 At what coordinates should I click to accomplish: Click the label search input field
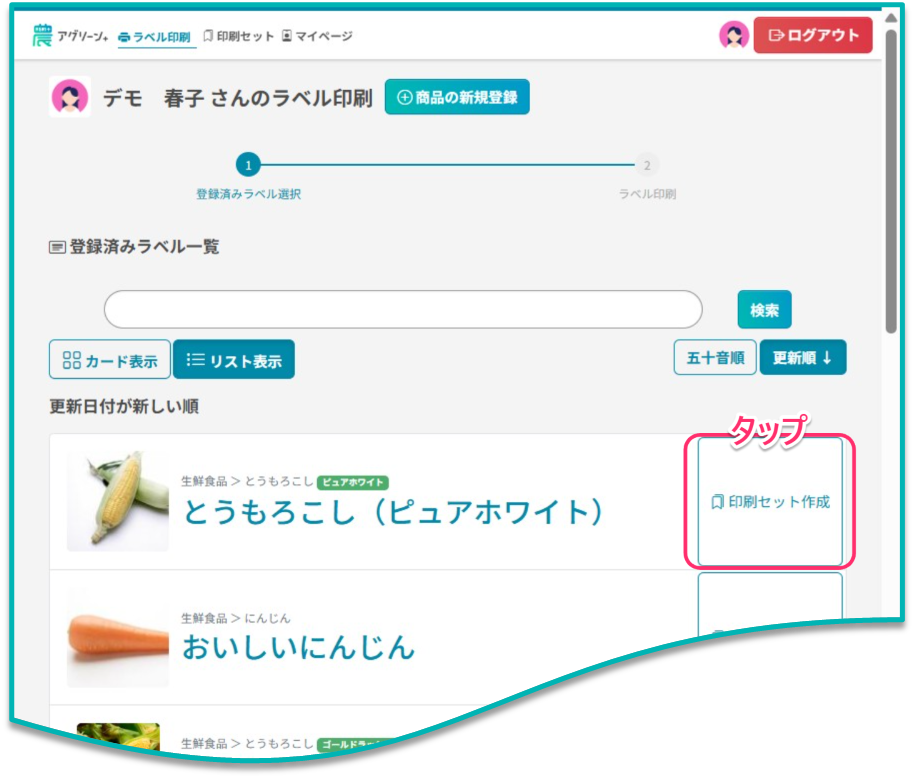click(403, 310)
